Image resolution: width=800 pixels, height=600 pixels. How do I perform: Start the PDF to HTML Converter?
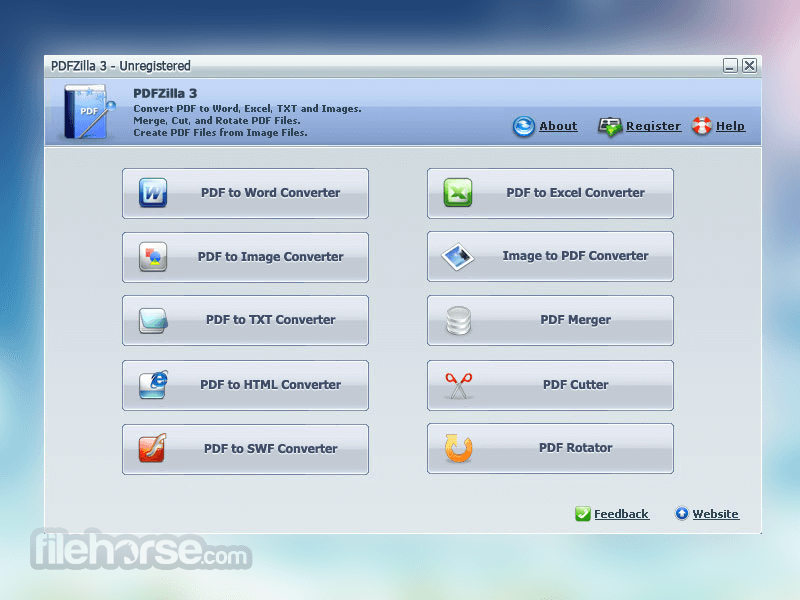pyautogui.click(x=245, y=385)
